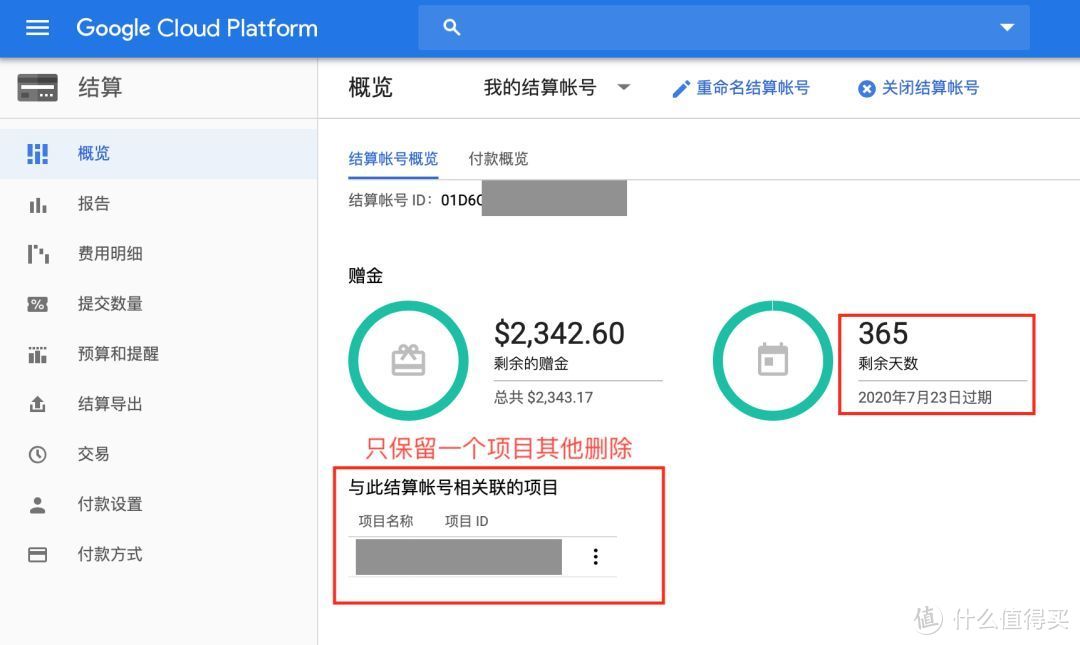Click the rename pencil icon
The image size is (1080, 645).
pos(681,89)
